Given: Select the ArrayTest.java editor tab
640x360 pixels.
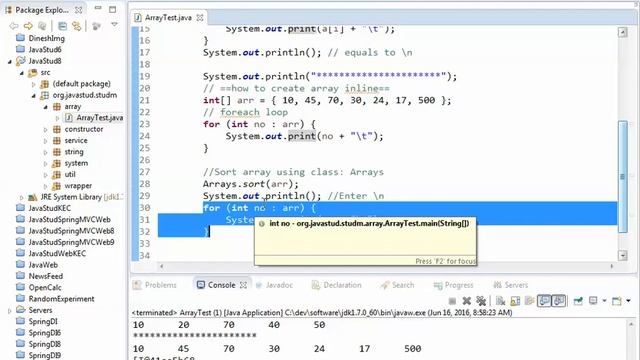Looking at the screenshot, I should [168, 18].
